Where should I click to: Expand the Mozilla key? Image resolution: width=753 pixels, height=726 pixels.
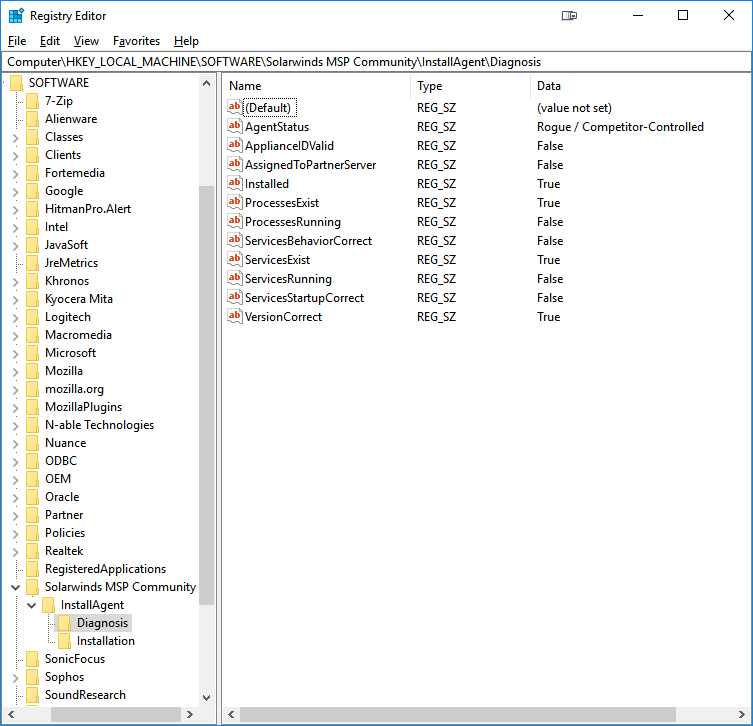(x=15, y=372)
